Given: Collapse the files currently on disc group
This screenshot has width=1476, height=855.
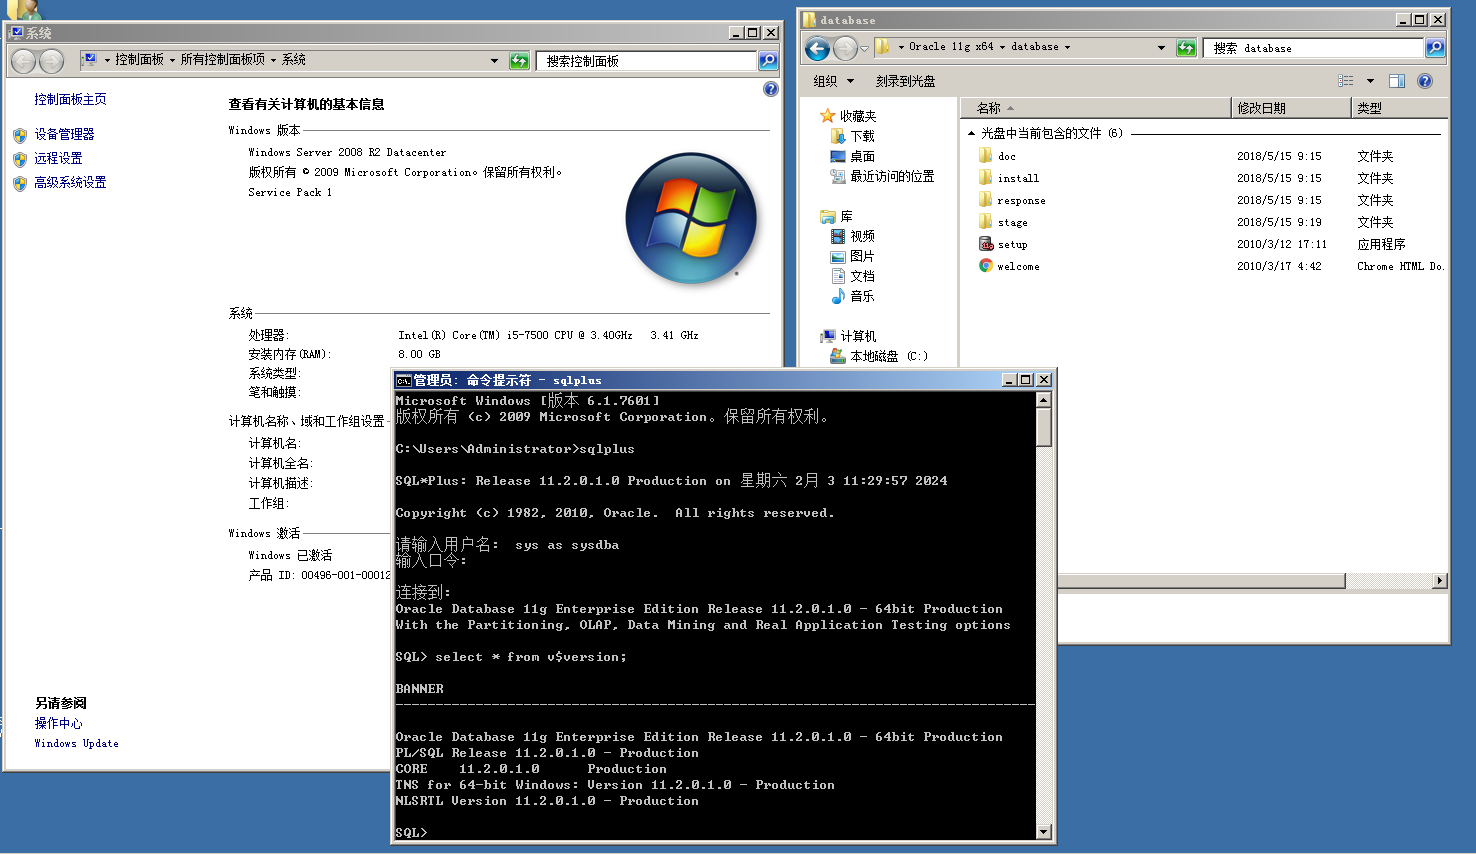Looking at the screenshot, I should pyautogui.click(x=971, y=133).
